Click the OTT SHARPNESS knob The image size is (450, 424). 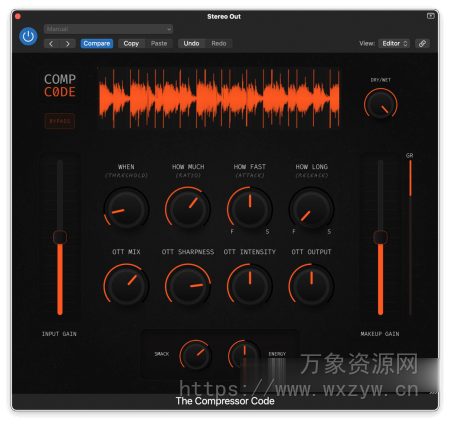coord(188,286)
